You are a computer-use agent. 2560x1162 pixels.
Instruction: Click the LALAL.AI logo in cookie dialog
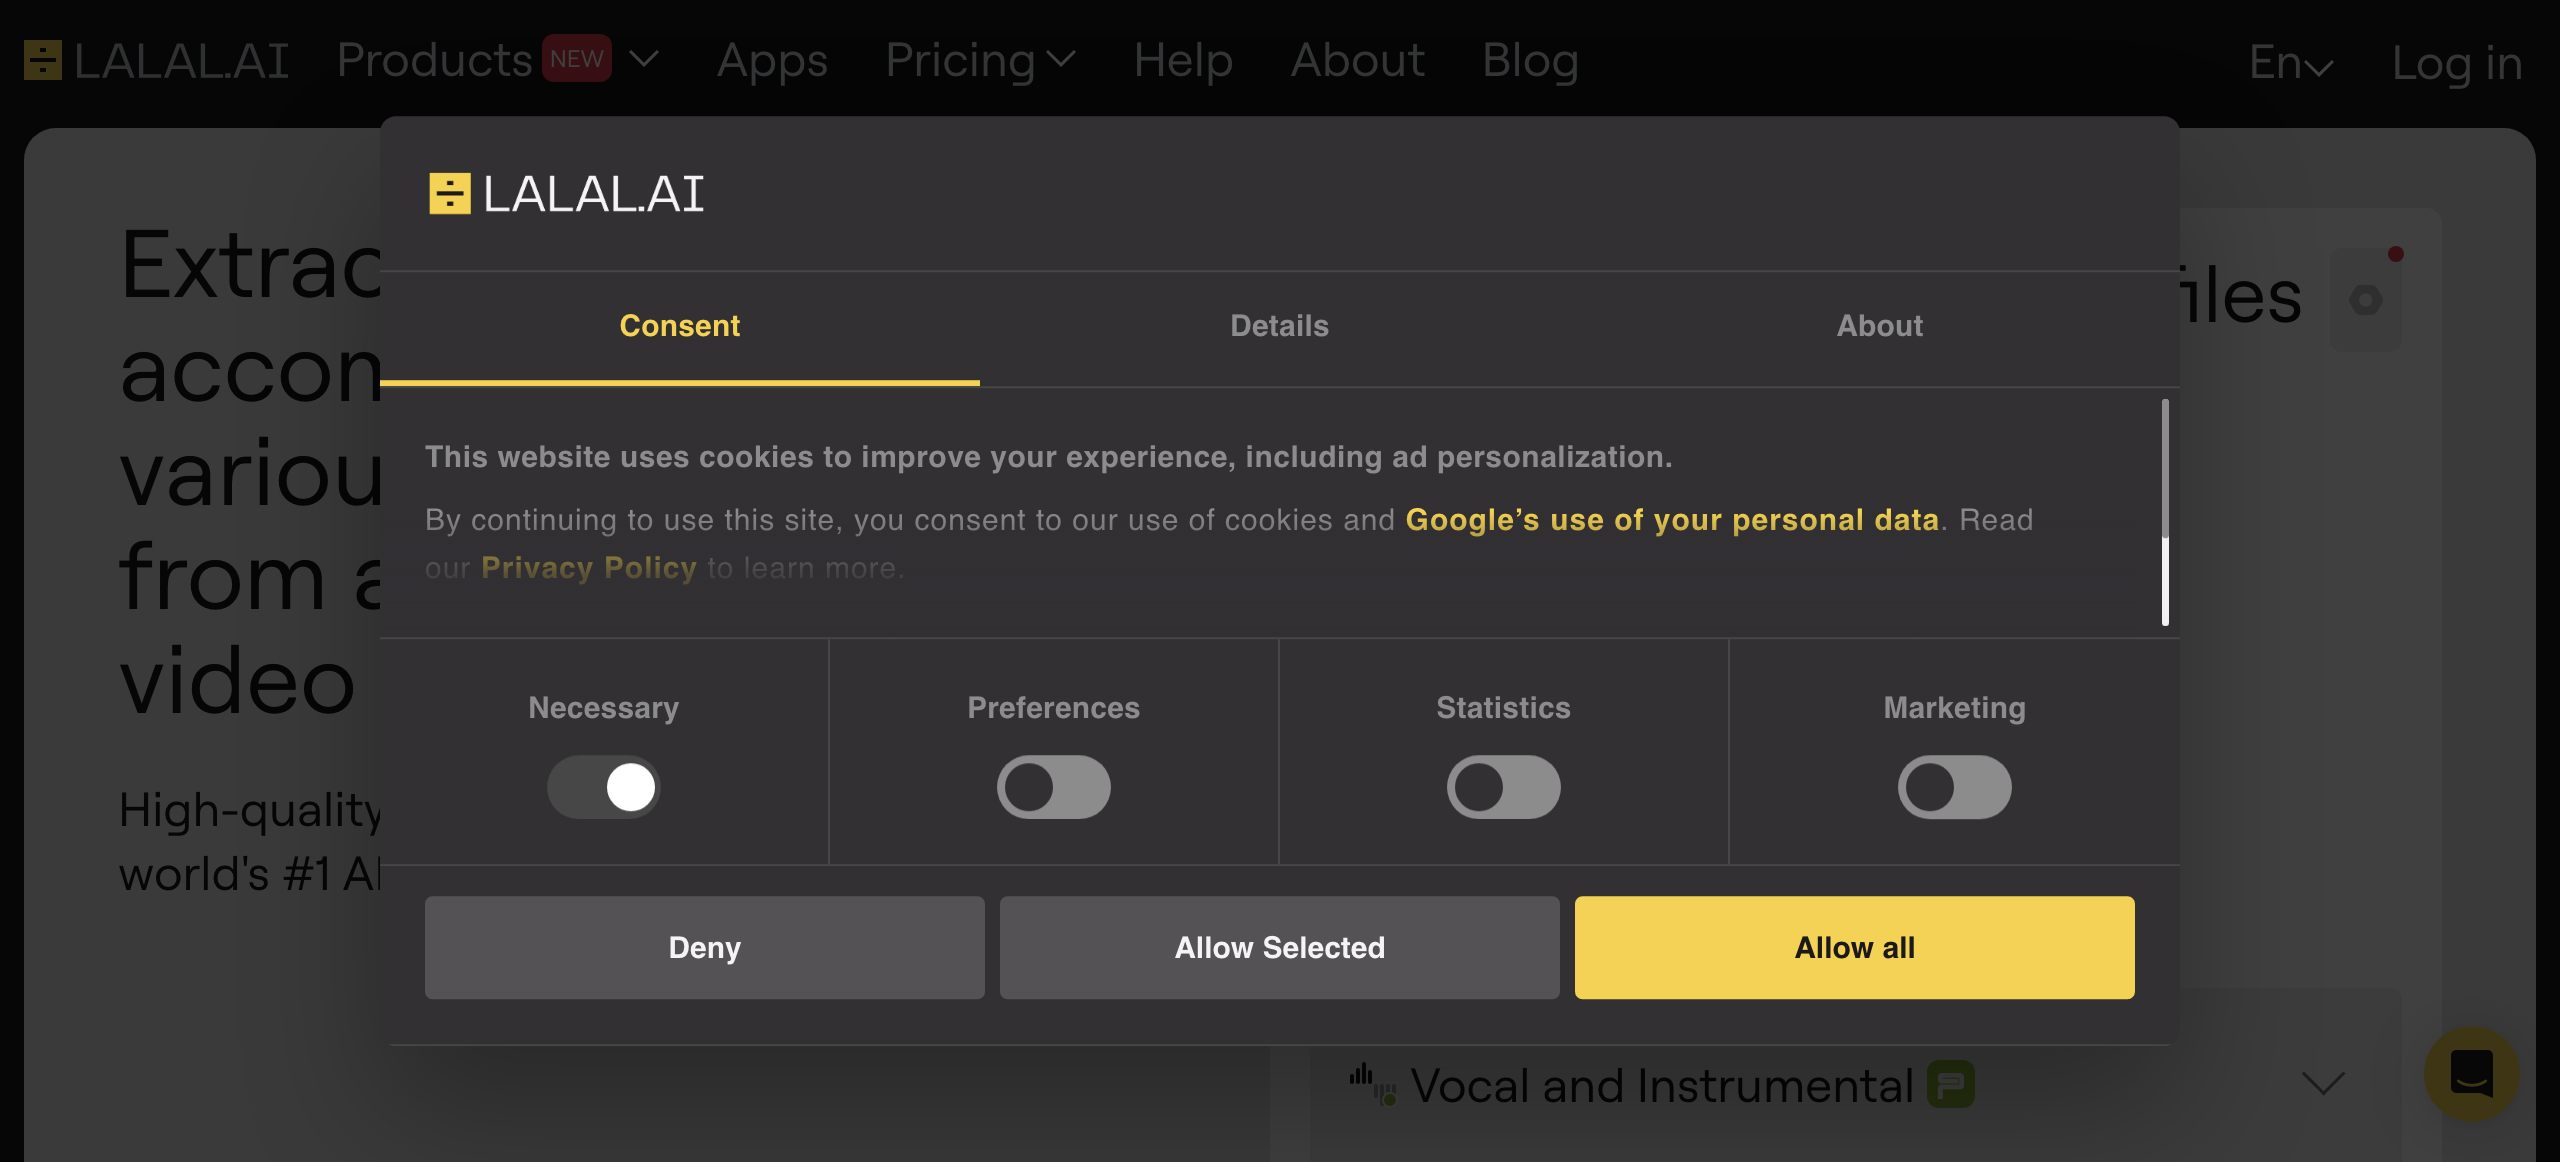566,194
